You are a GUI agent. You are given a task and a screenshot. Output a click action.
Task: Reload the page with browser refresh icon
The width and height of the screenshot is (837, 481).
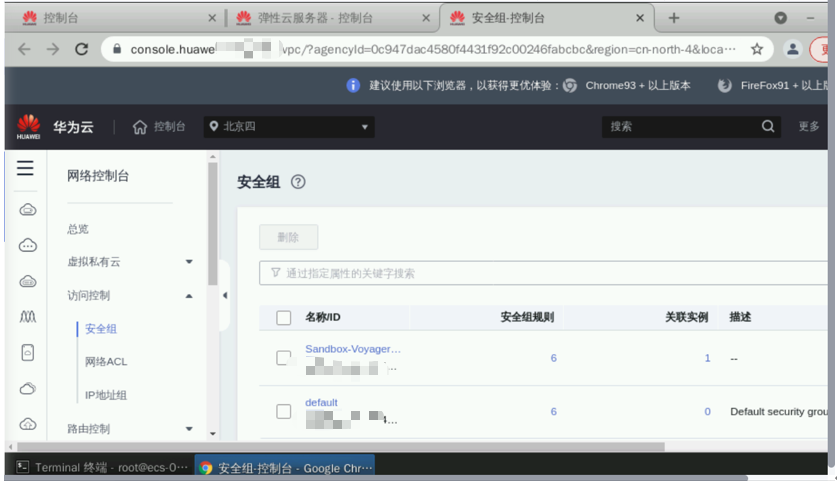82,49
